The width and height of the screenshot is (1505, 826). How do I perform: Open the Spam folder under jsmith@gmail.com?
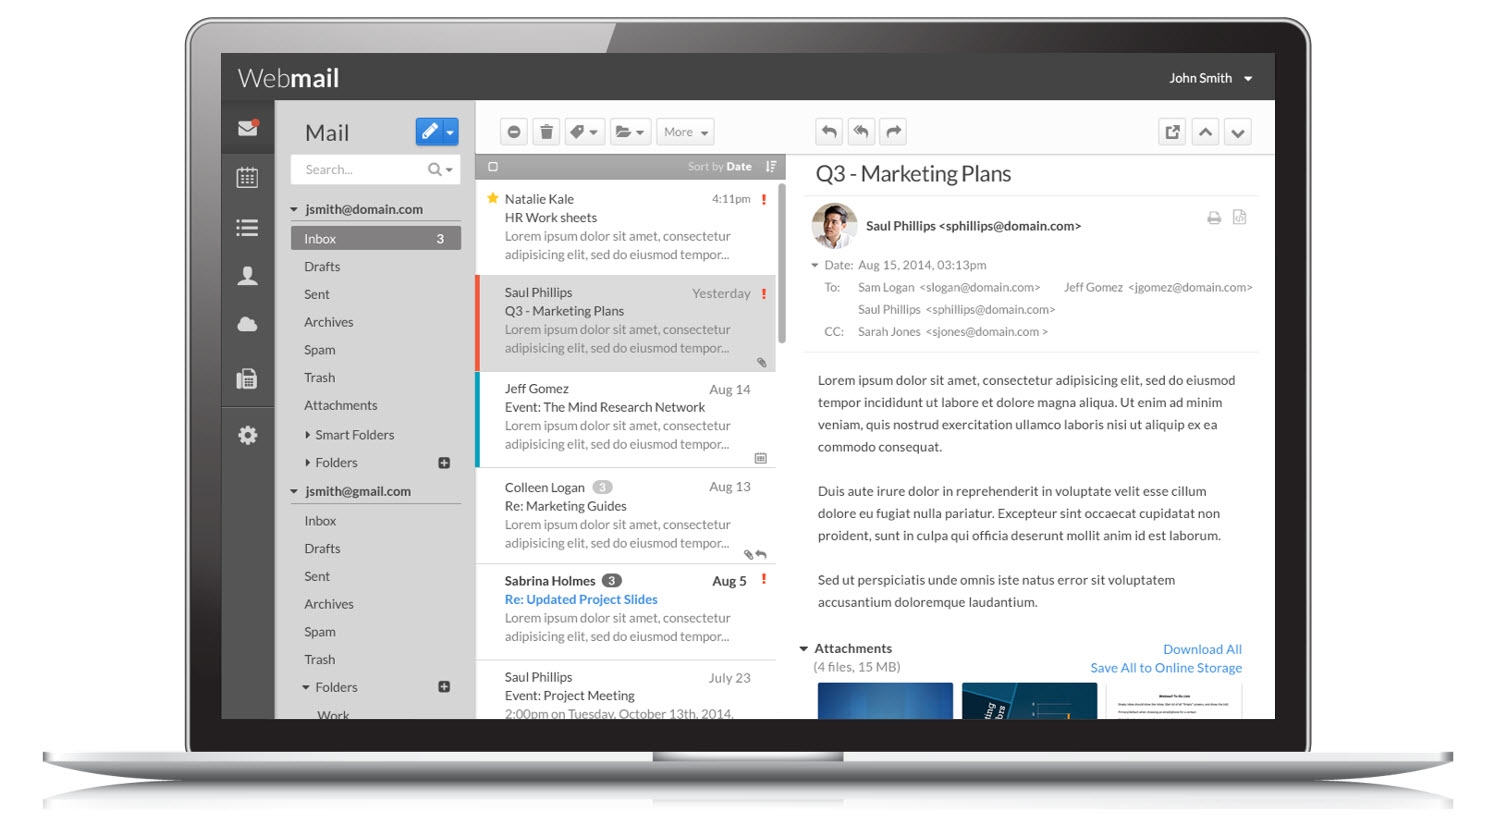click(320, 632)
